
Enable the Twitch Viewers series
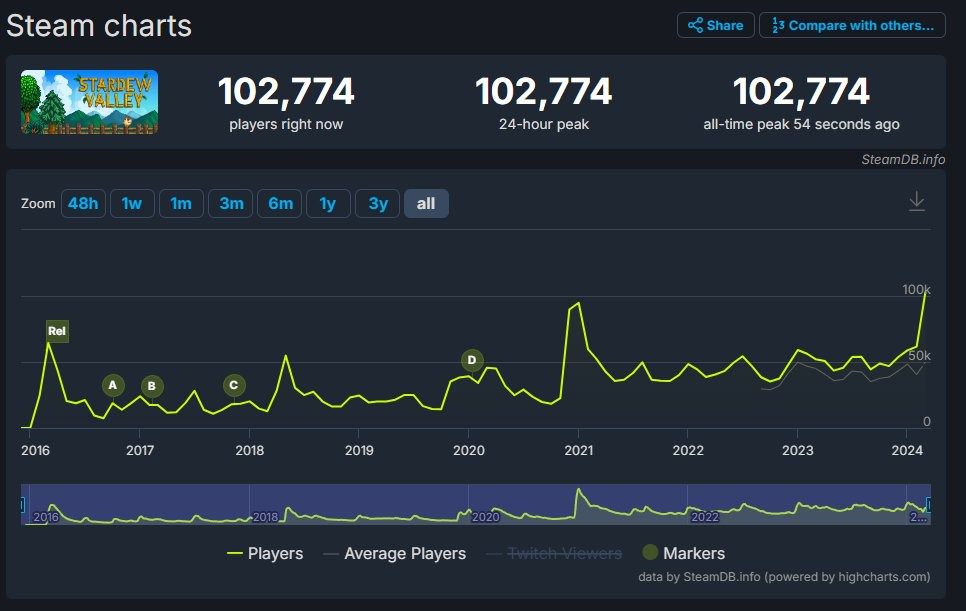coord(554,553)
